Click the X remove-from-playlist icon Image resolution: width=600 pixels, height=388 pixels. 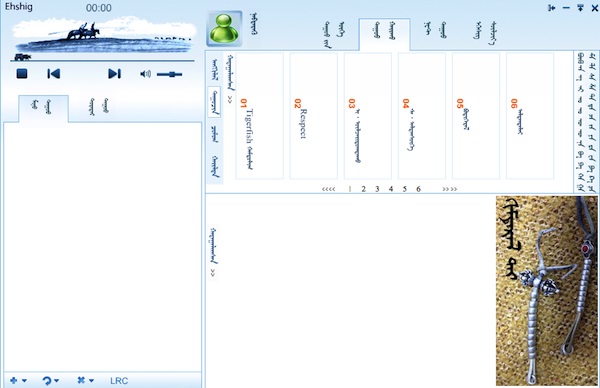pos(81,380)
